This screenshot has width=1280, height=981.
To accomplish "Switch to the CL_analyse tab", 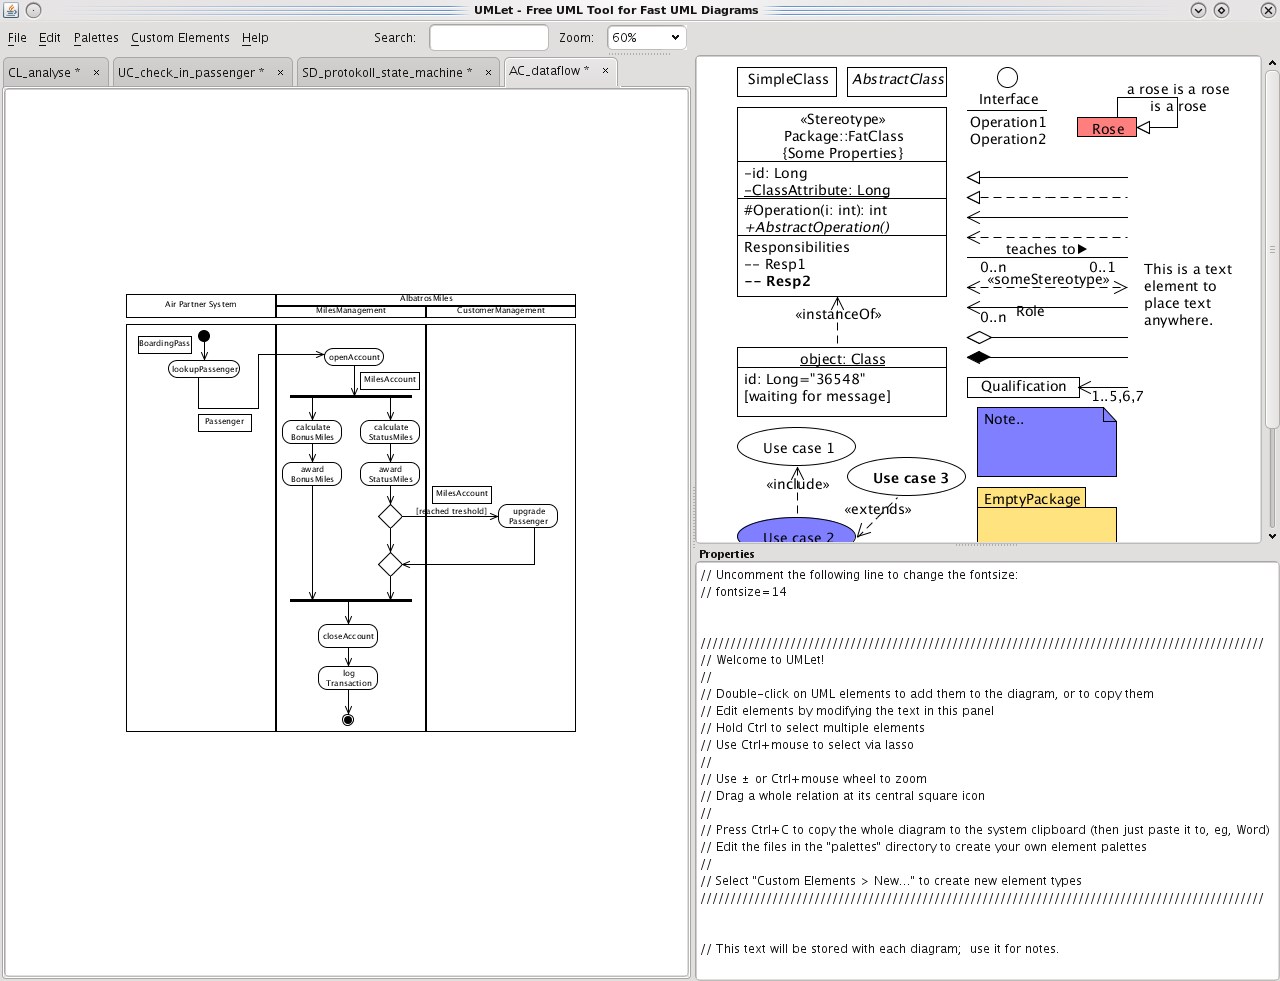I will coord(44,72).
